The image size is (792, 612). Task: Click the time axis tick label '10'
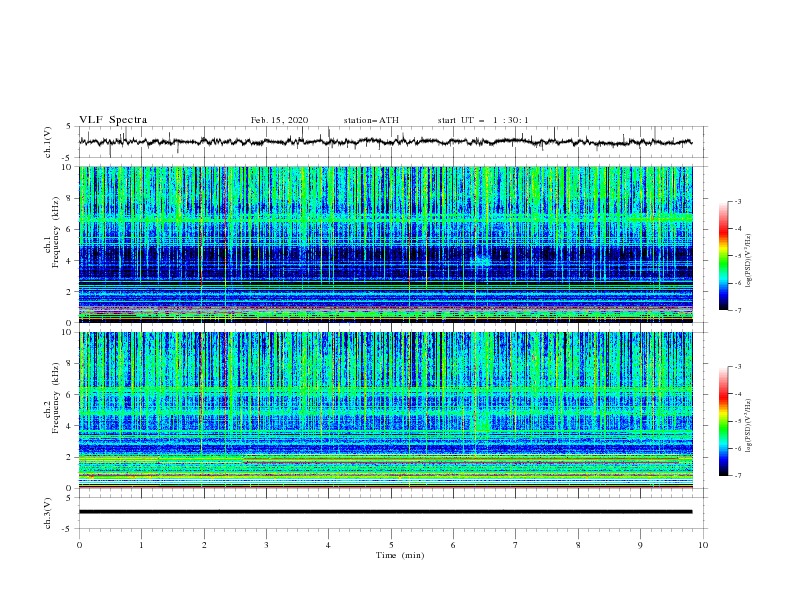click(x=703, y=545)
